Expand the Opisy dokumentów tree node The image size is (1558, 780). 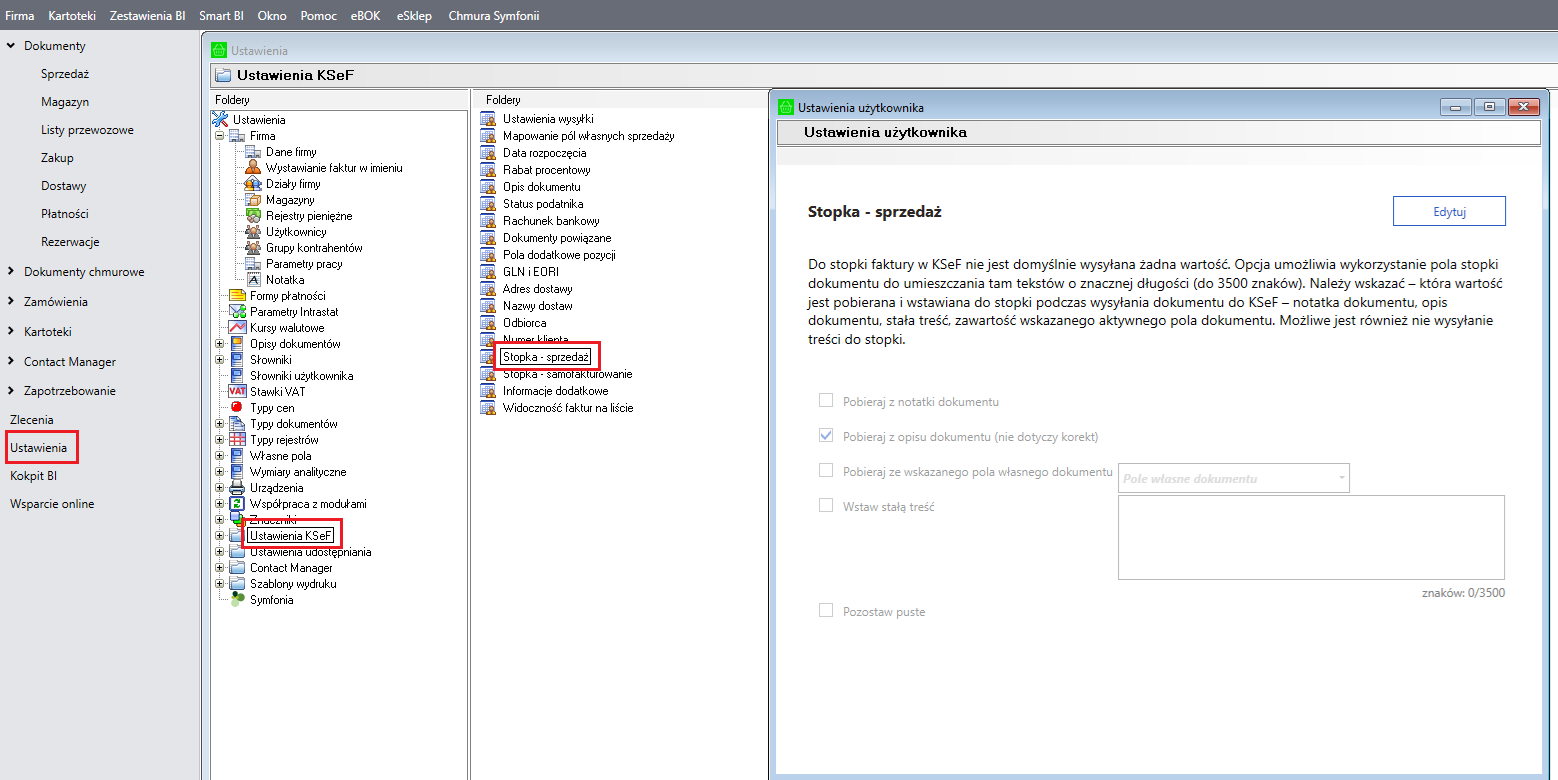[x=220, y=344]
